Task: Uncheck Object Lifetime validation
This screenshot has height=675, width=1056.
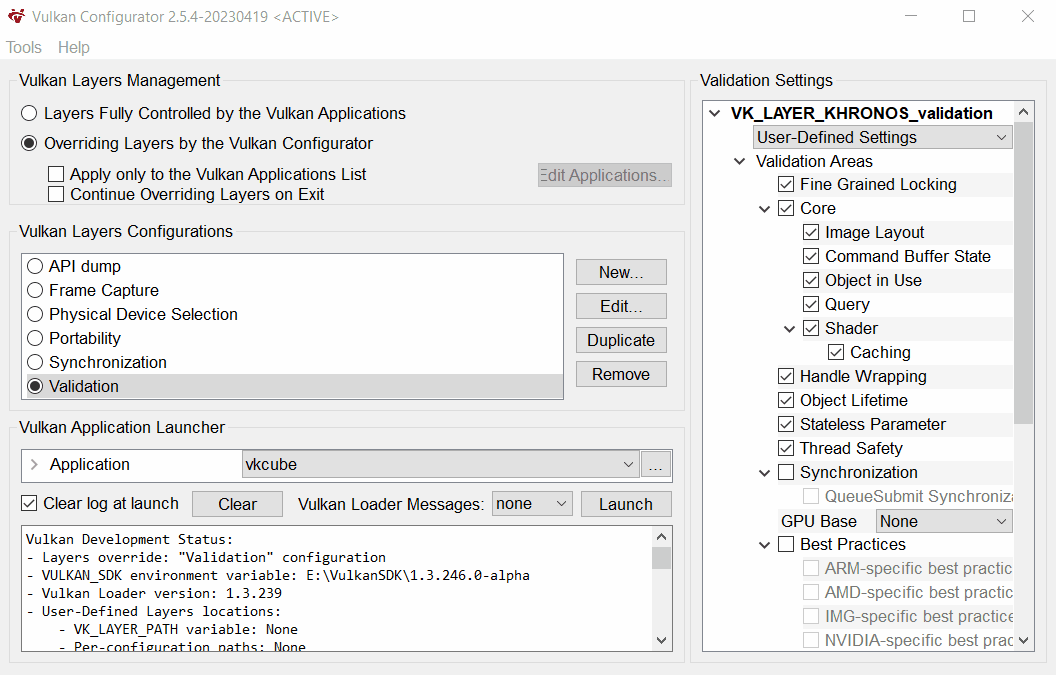Action: (x=786, y=400)
